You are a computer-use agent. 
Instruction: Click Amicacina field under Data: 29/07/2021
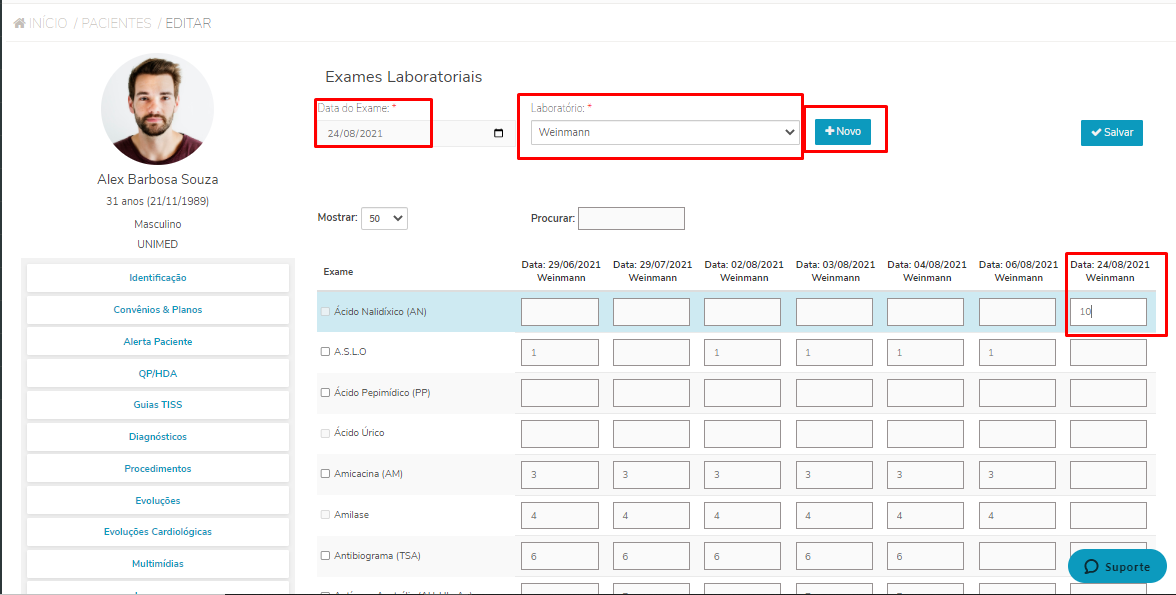pos(651,475)
